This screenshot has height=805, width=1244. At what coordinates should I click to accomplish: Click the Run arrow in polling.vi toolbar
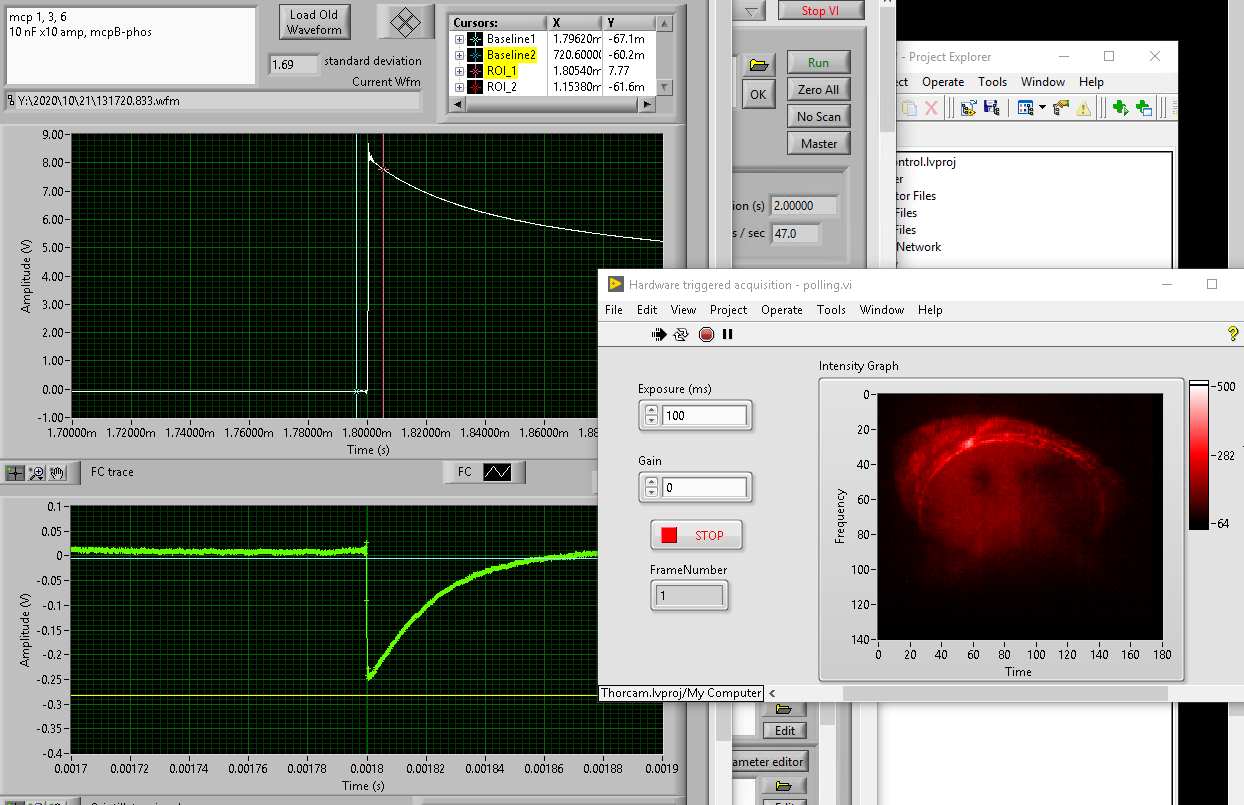[659, 335]
